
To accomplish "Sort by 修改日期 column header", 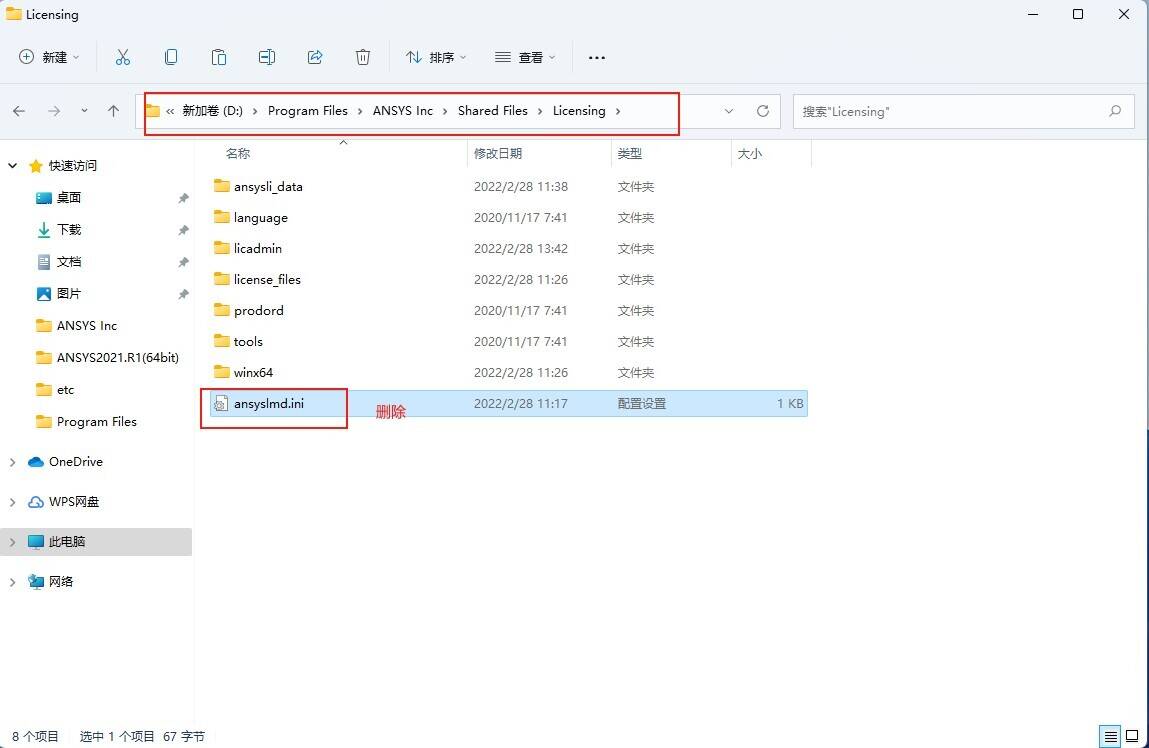I will (498, 153).
